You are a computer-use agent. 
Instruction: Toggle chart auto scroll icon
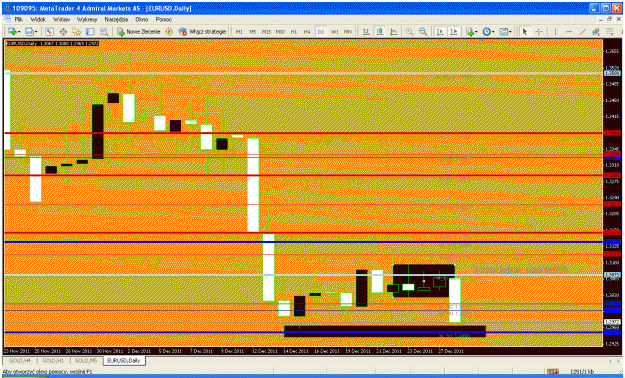(x=440, y=32)
